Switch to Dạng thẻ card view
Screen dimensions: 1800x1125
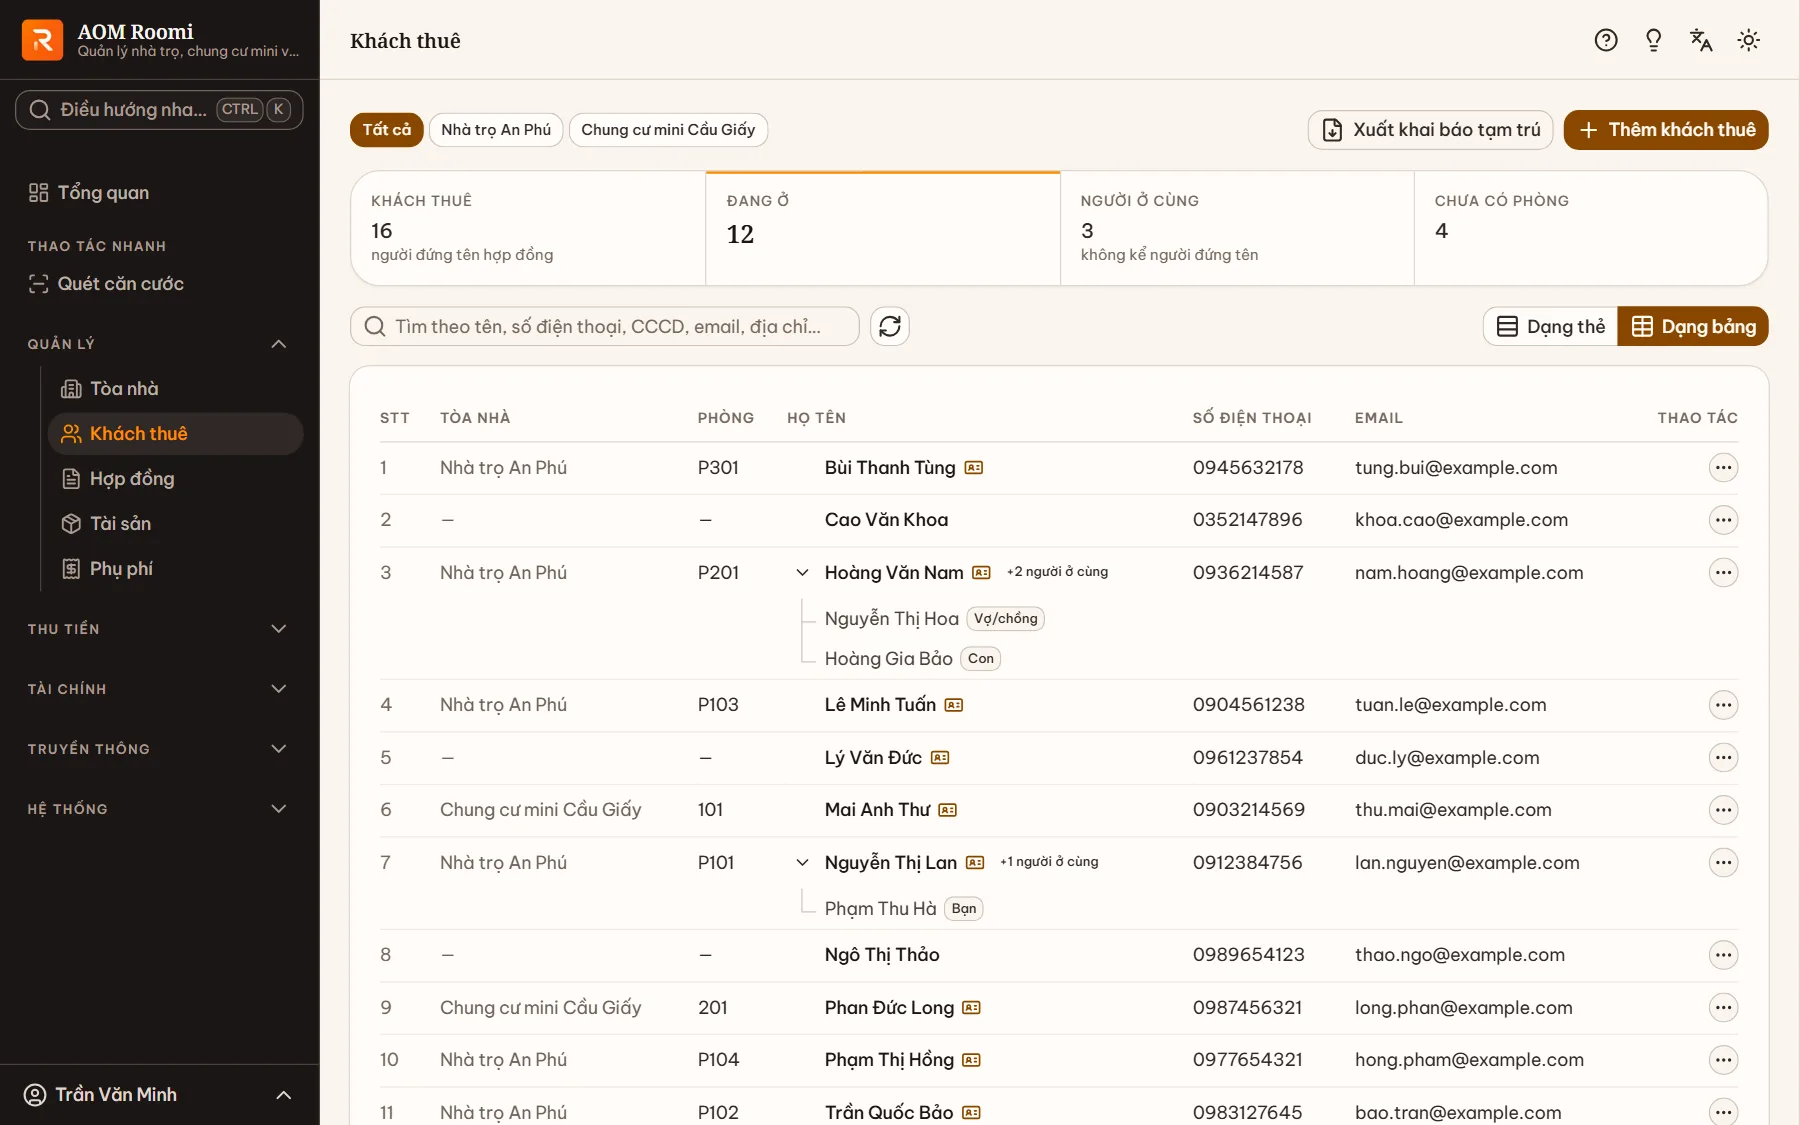coord(1550,326)
